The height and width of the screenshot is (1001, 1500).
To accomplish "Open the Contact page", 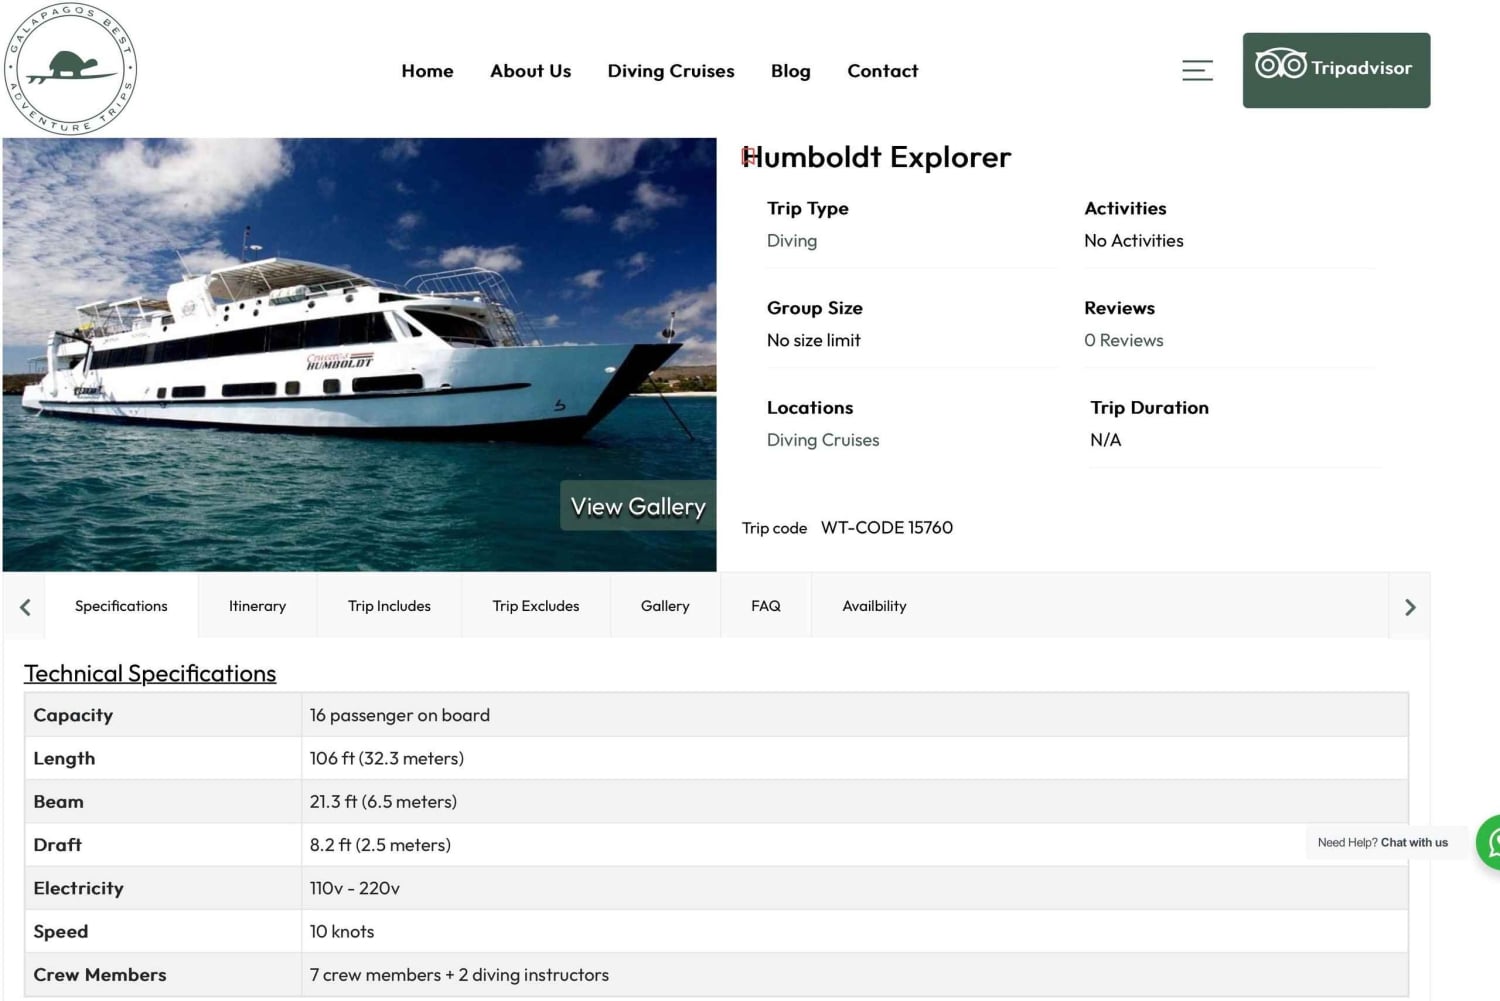I will coord(882,71).
